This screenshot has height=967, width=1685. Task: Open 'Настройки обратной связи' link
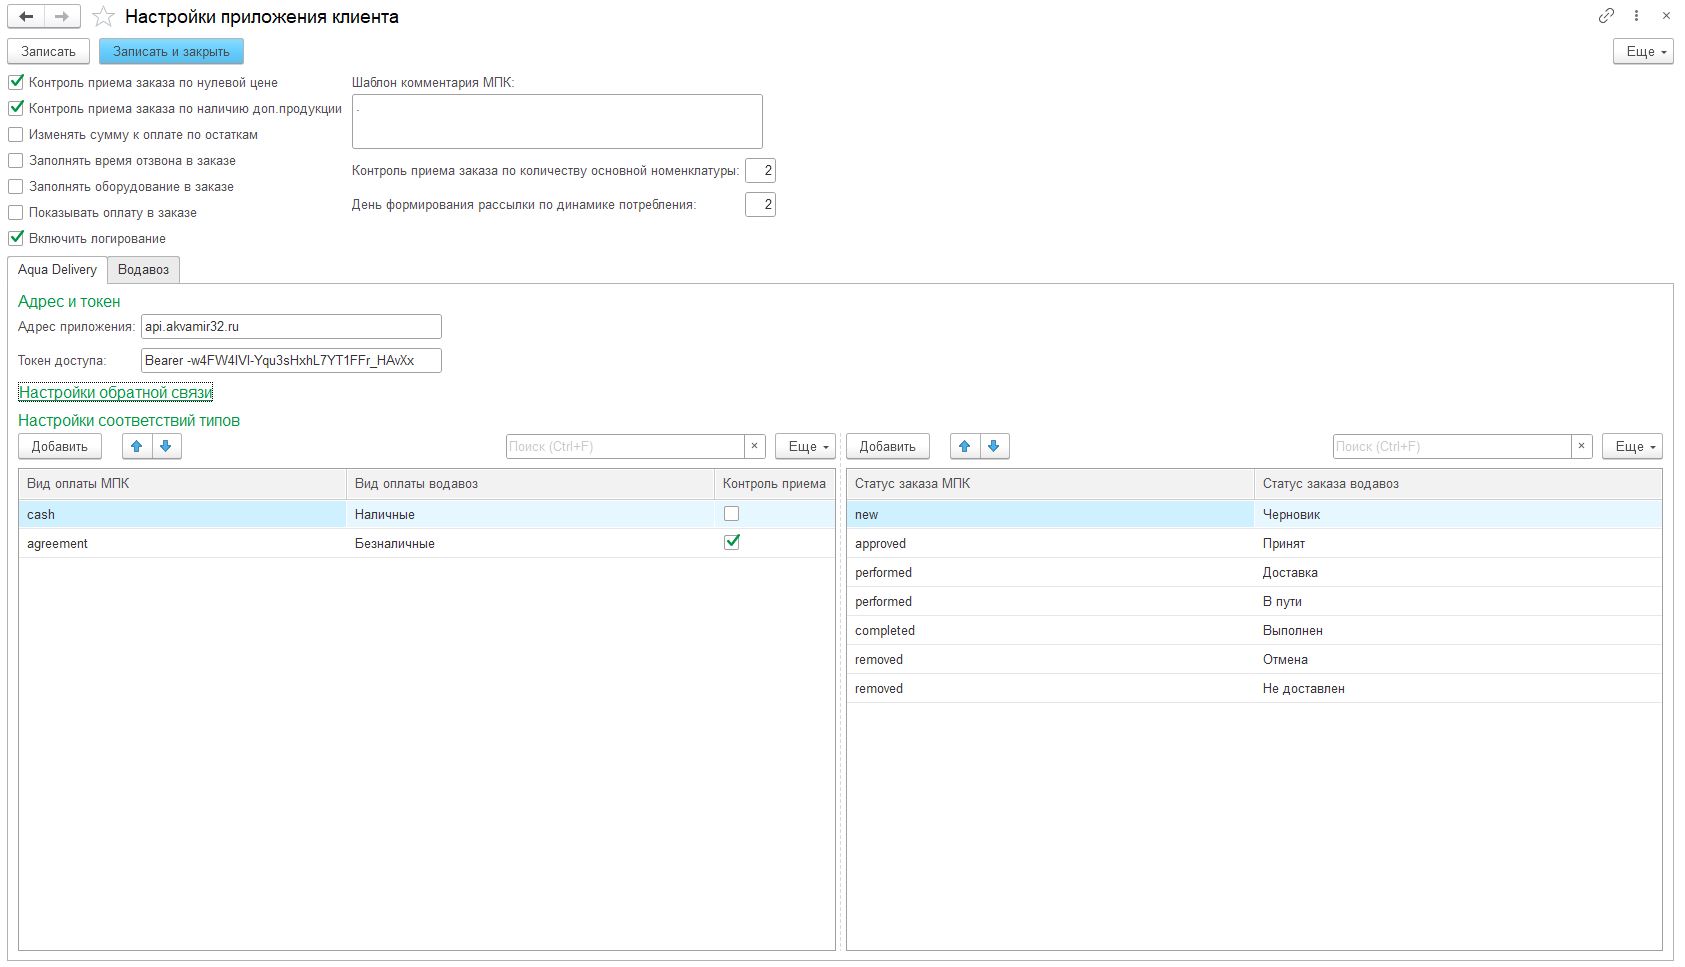116,392
